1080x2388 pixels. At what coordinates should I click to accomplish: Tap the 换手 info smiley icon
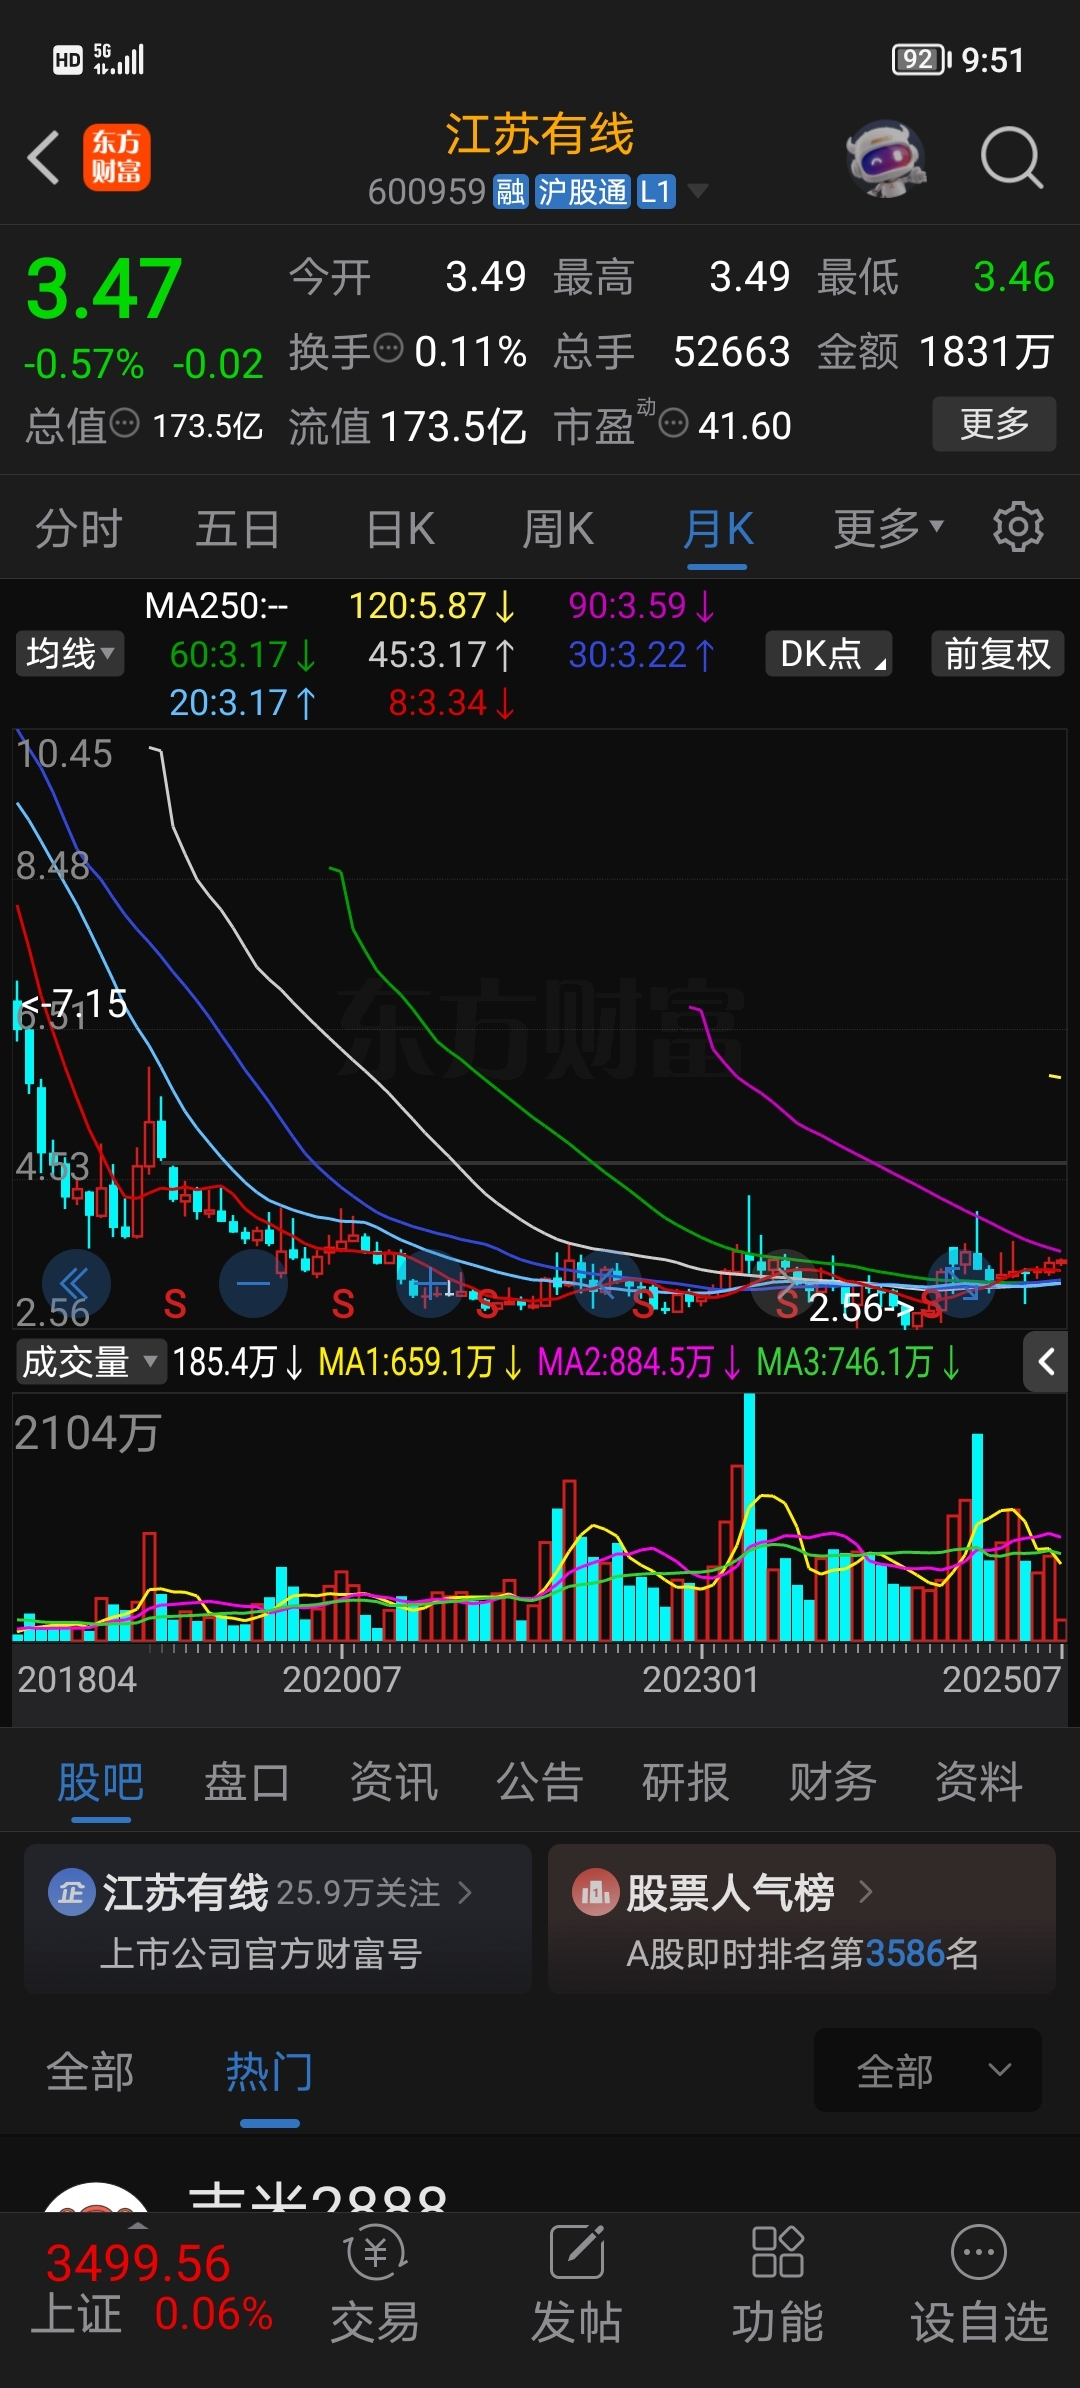[388, 348]
